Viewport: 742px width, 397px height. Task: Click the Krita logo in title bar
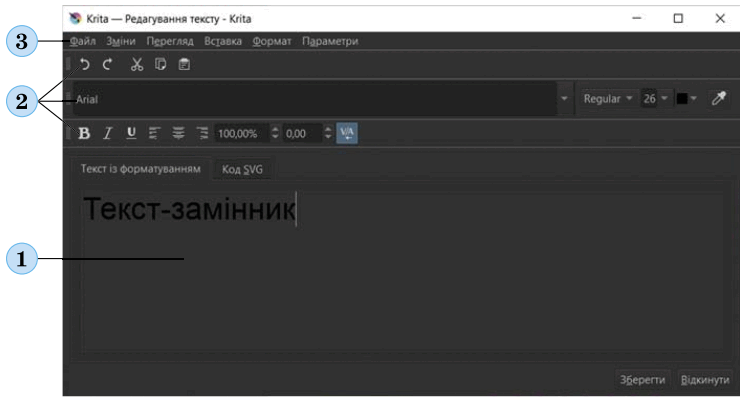click(x=75, y=19)
